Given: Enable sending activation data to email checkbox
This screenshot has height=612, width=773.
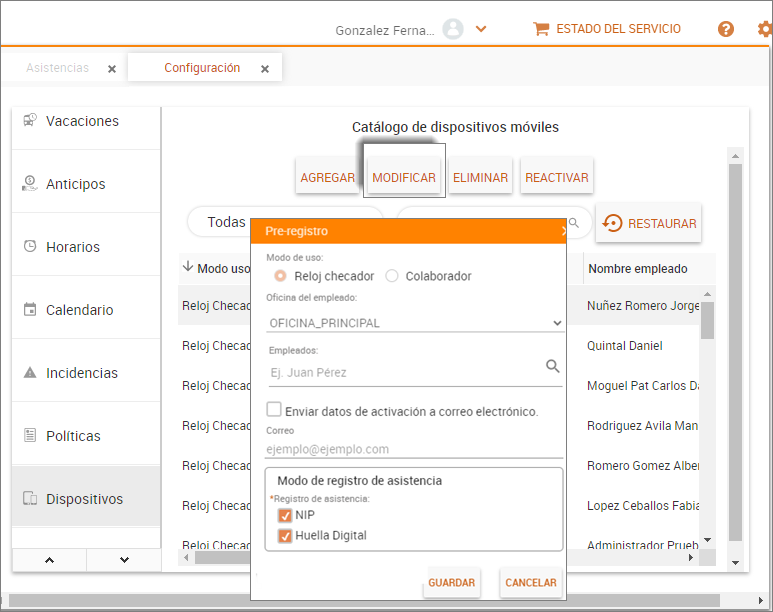Looking at the screenshot, I should click(274, 410).
